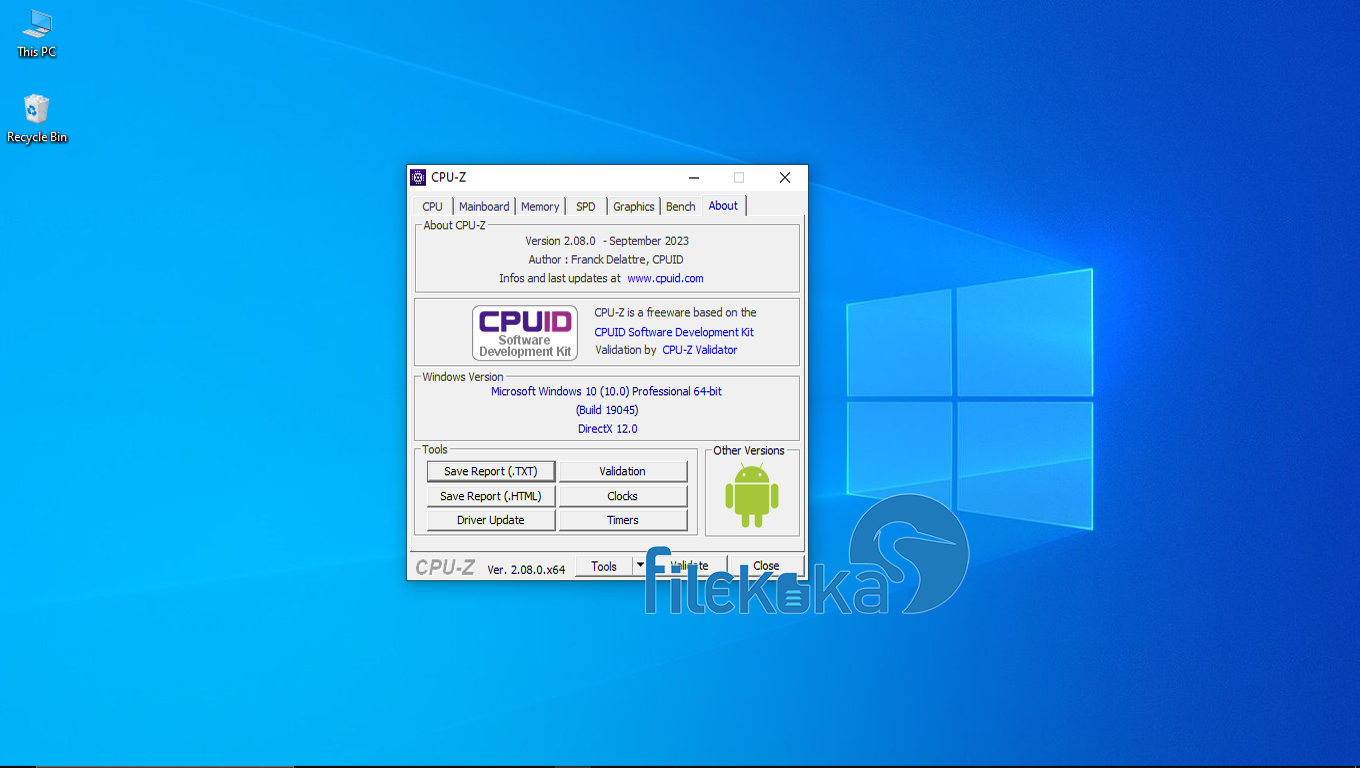Click the CPU-Z title bar app icon
The height and width of the screenshot is (768, 1360).
point(418,177)
